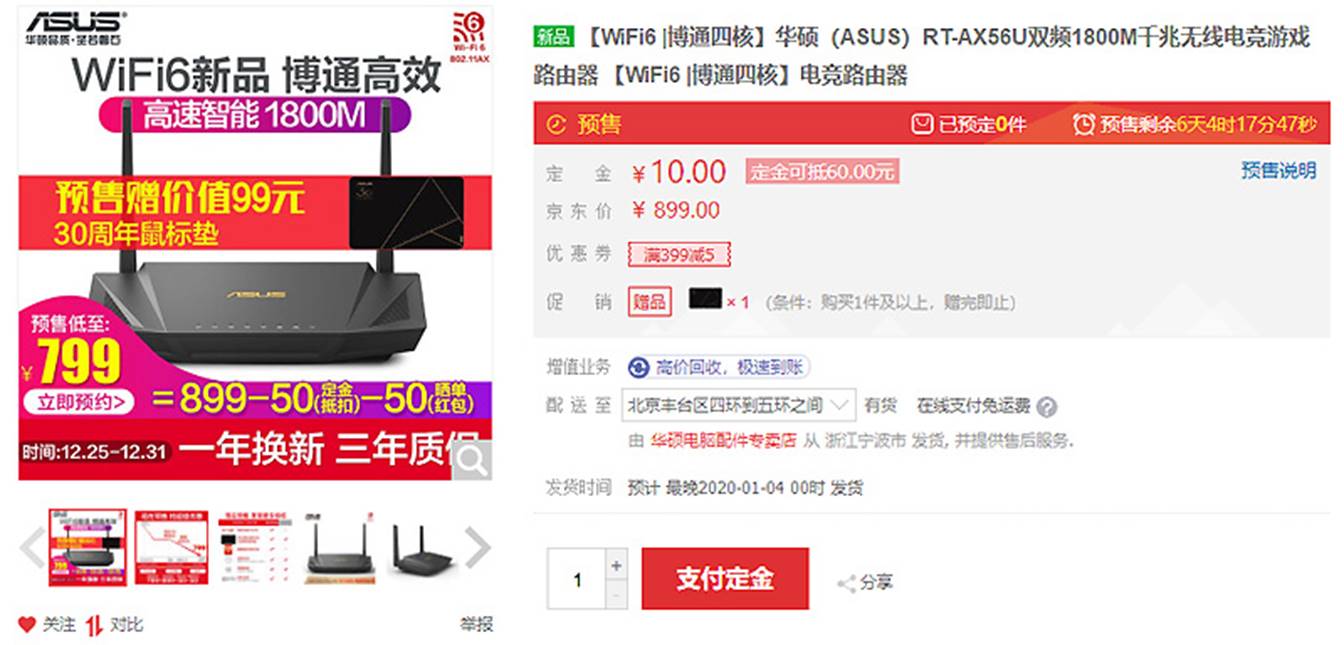Click the 举报 report link
Screen dimensions: 1344x645
click(476, 624)
